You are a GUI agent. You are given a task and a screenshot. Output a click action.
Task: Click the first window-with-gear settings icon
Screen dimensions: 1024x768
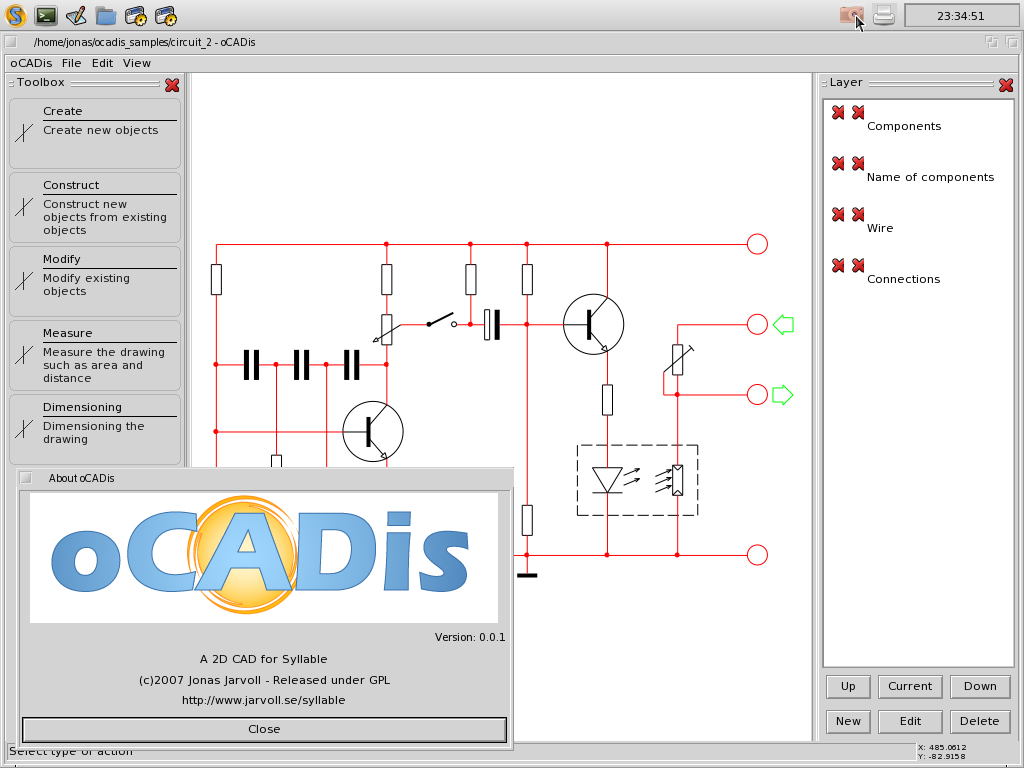point(136,16)
